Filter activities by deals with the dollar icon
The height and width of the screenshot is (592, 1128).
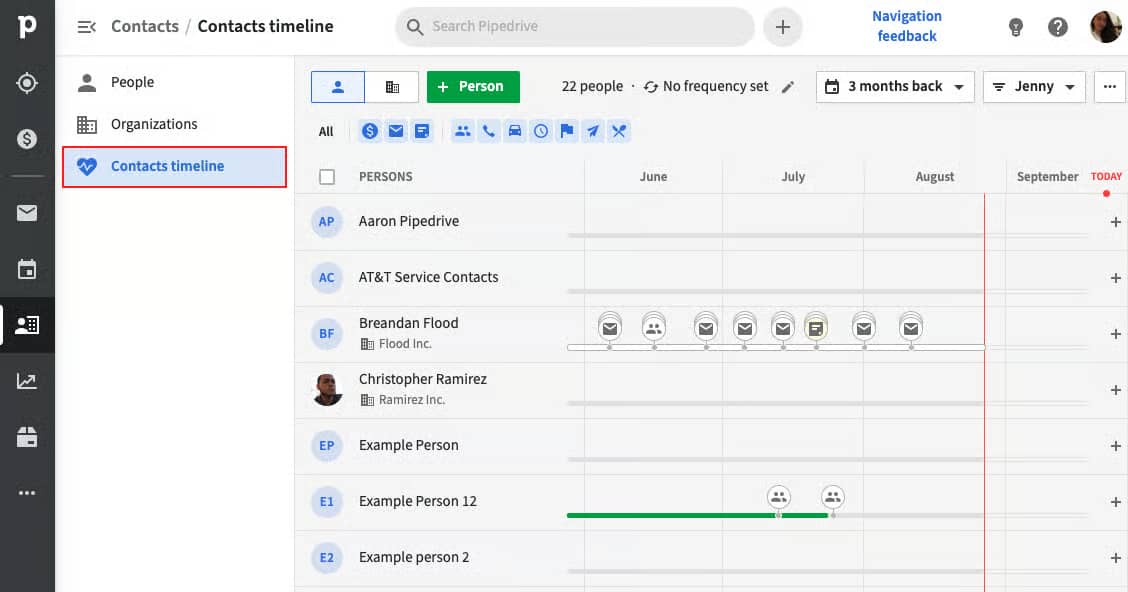[x=370, y=131]
